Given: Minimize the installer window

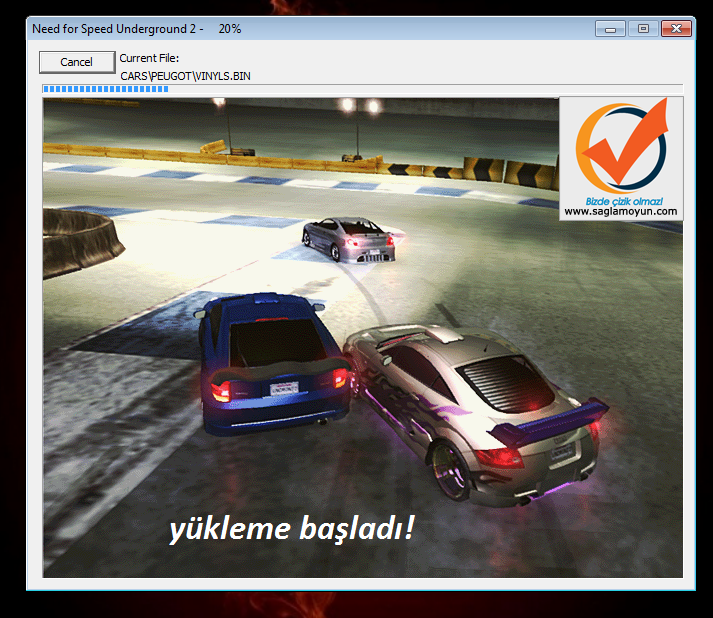Looking at the screenshot, I should [610, 29].
